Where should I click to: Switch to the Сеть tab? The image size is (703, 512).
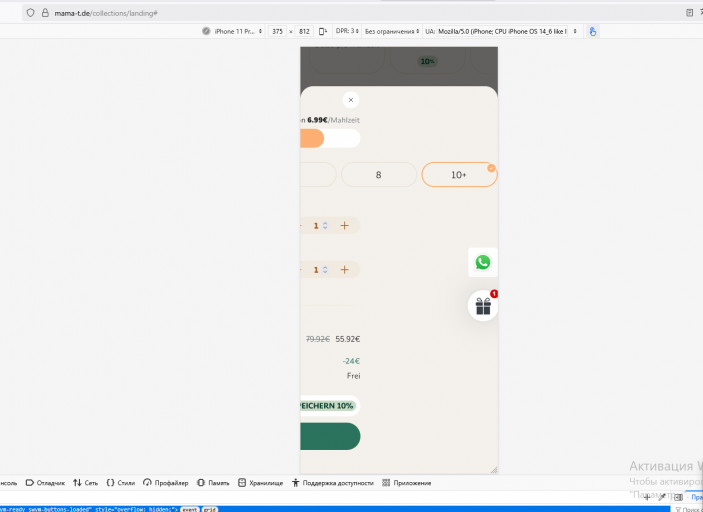click(85, 483)
